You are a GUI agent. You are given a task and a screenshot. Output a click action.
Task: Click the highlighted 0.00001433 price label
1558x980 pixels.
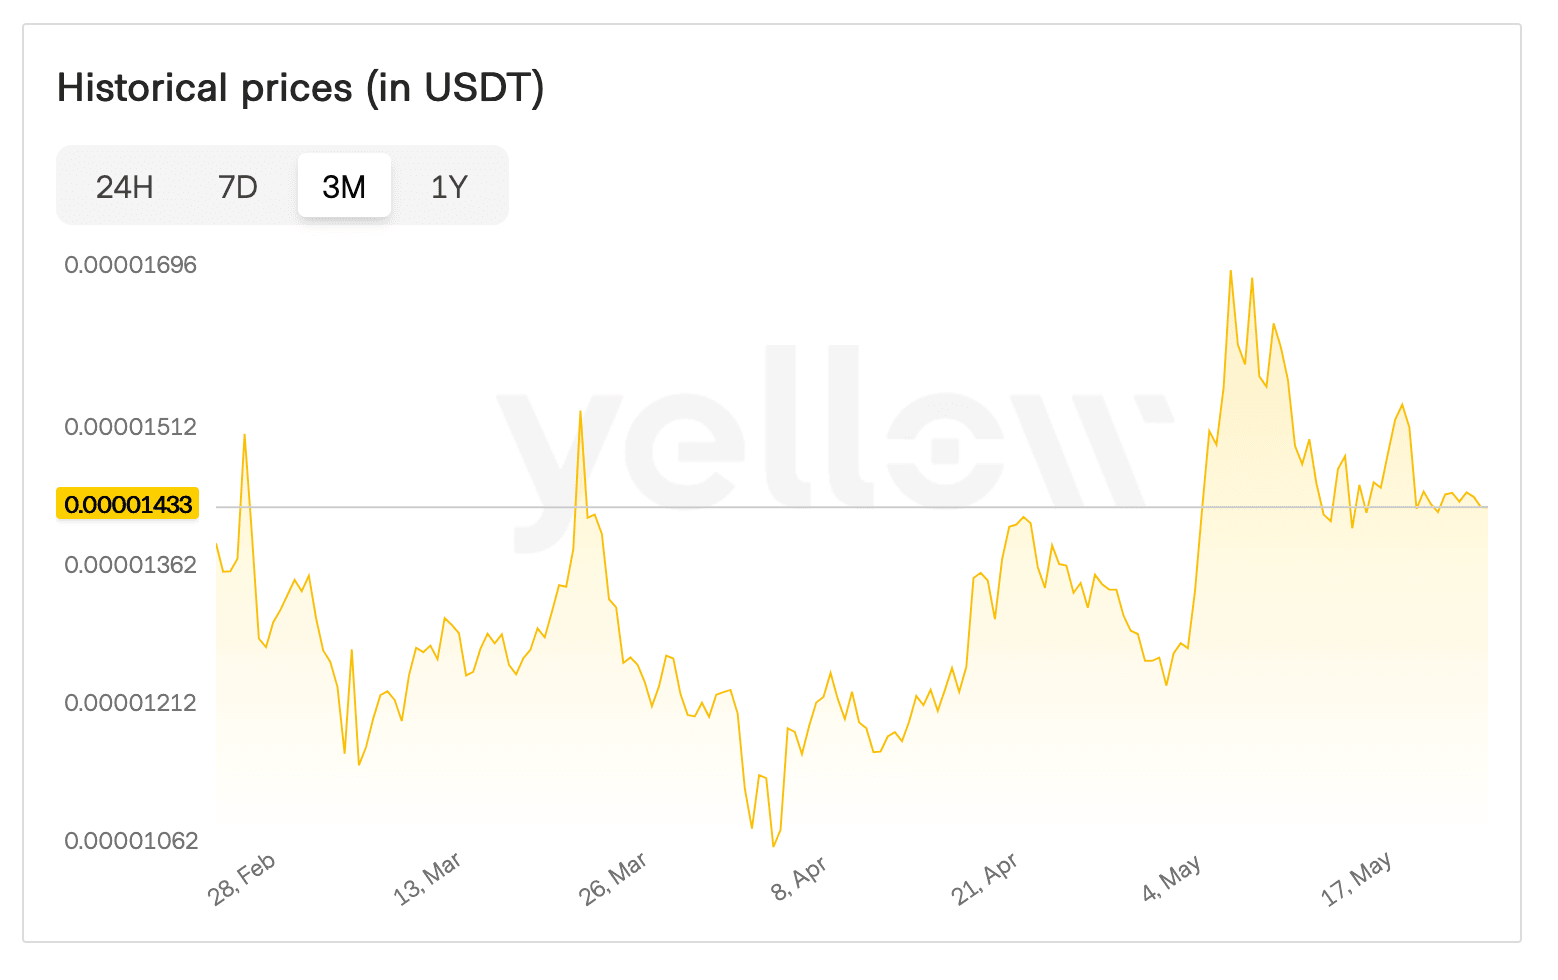pos(127,504)
